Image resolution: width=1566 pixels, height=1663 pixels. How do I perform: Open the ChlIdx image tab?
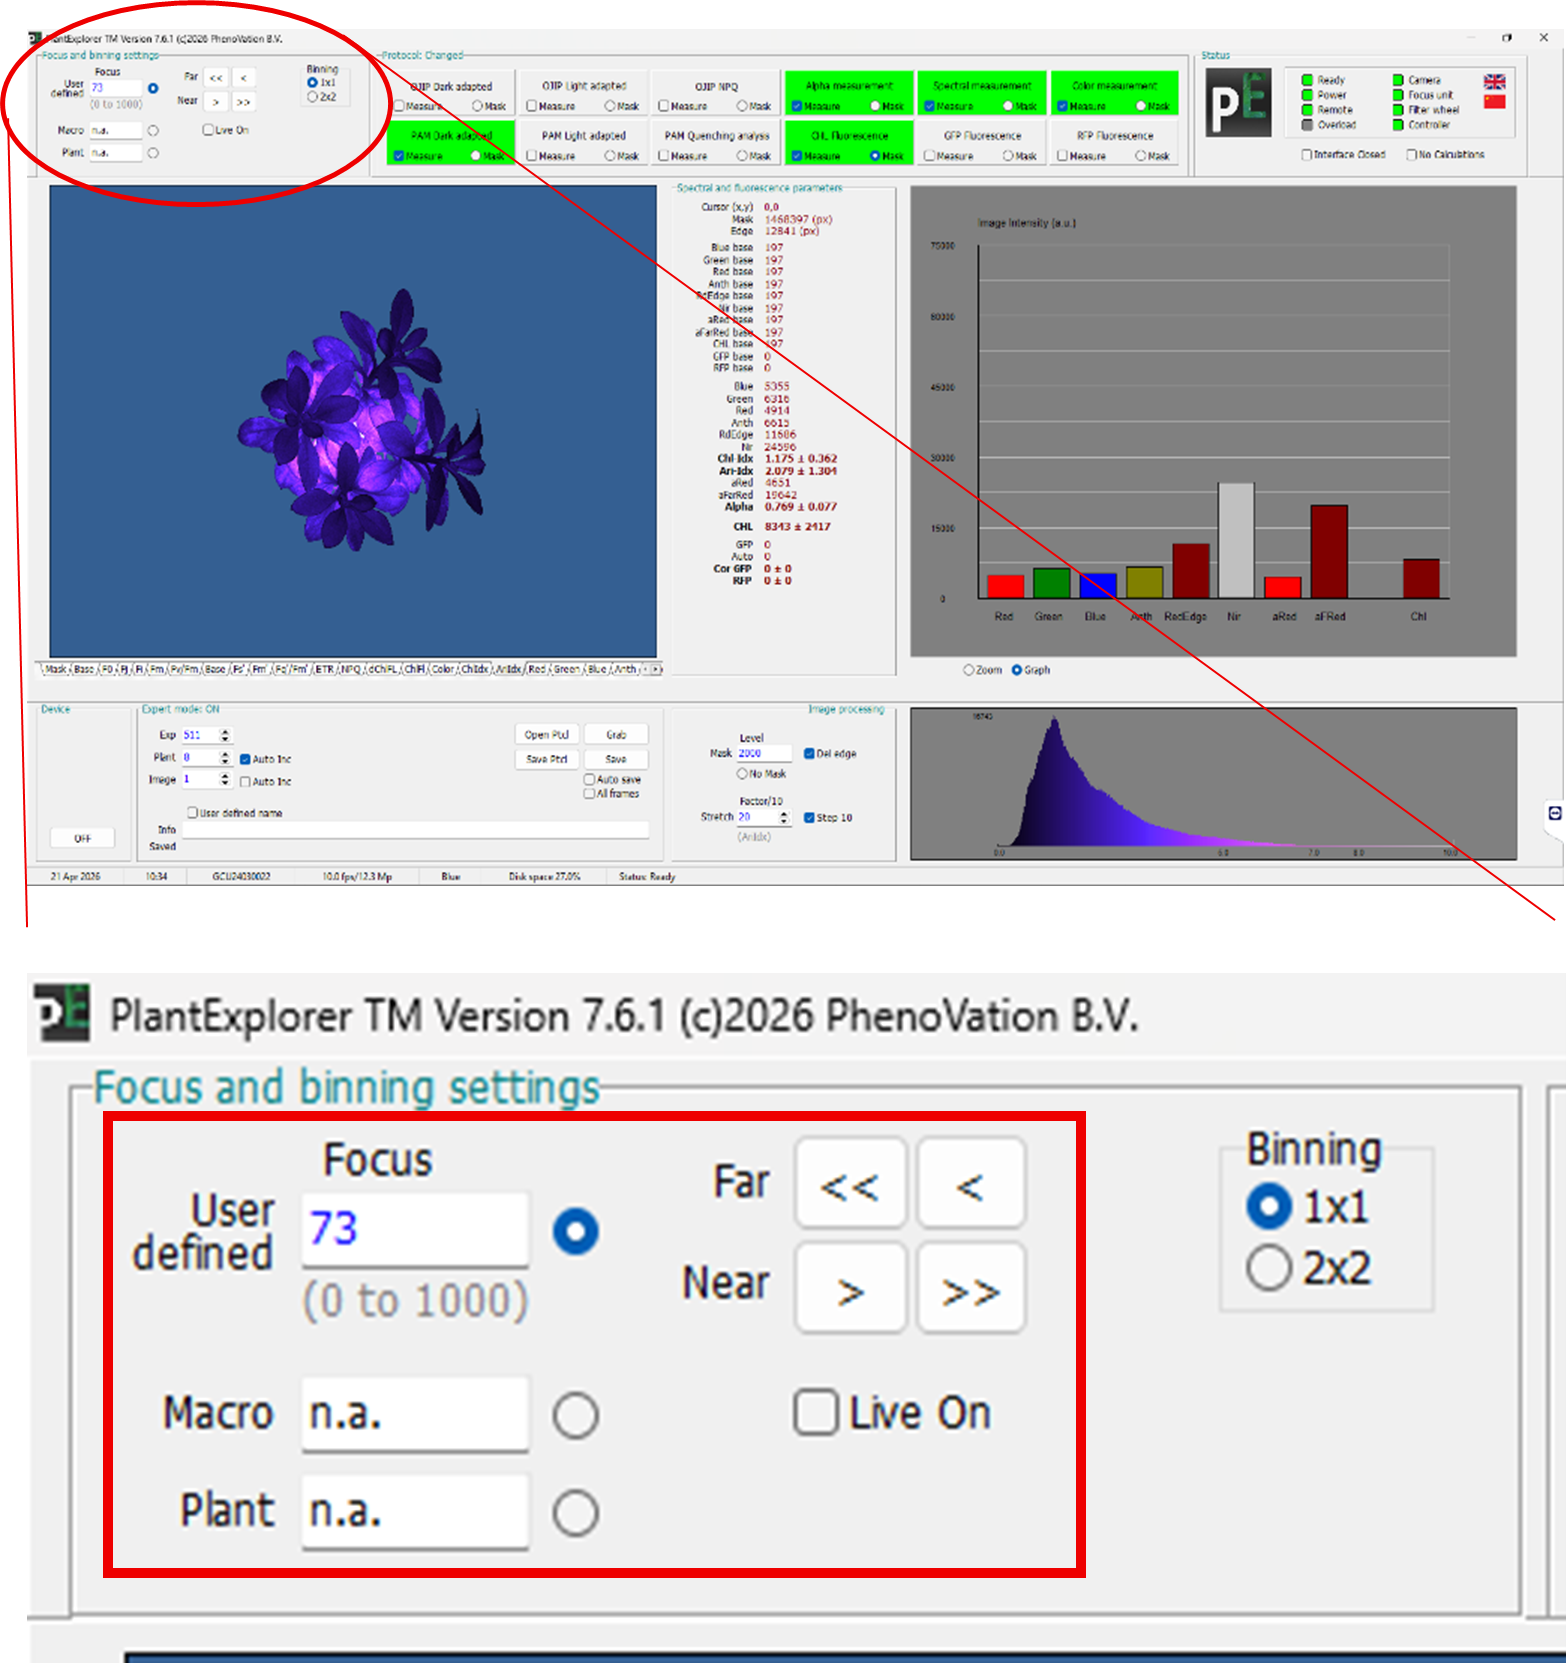pos(475,670)
